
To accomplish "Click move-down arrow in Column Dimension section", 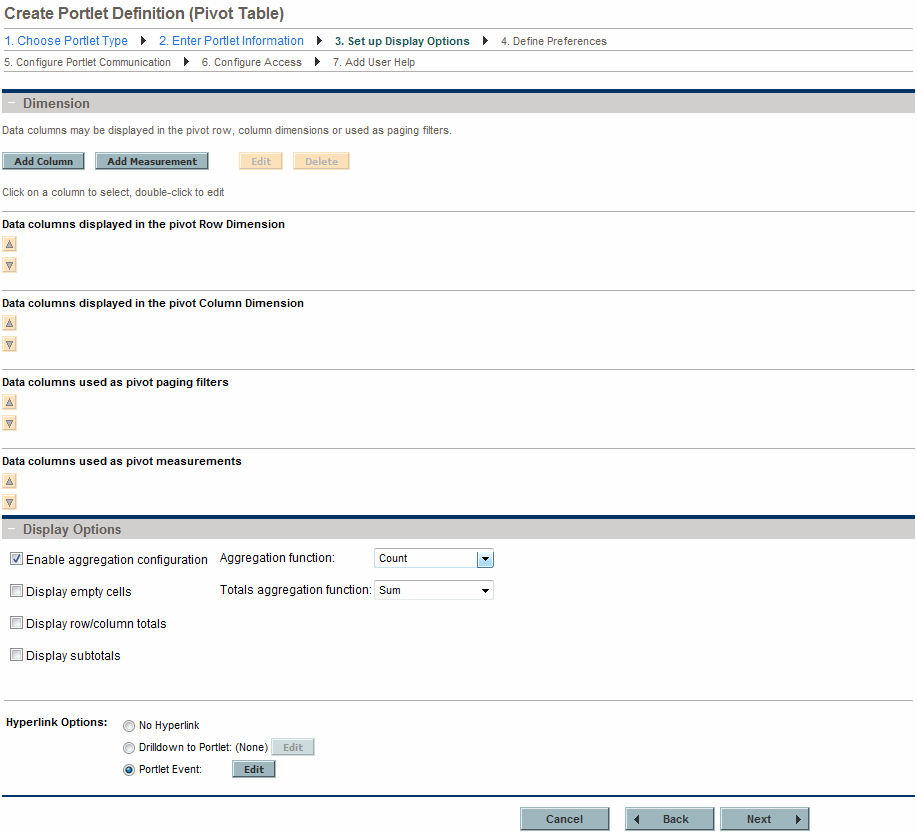I will click(x=9, y=345).
